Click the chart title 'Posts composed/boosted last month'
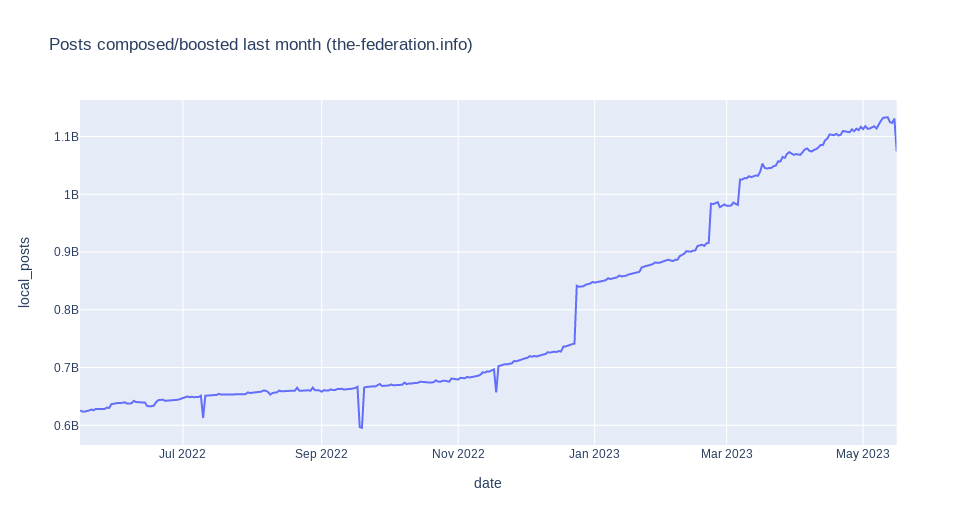The width and height of the screenshot is (976, 525). point(261,45)
